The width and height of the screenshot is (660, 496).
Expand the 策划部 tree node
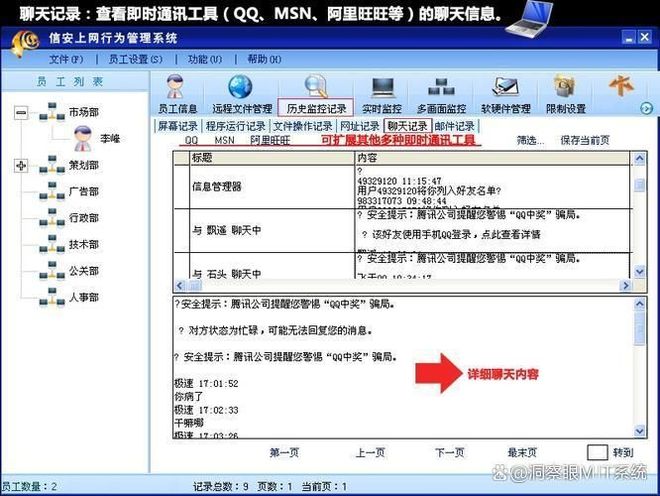21,165
